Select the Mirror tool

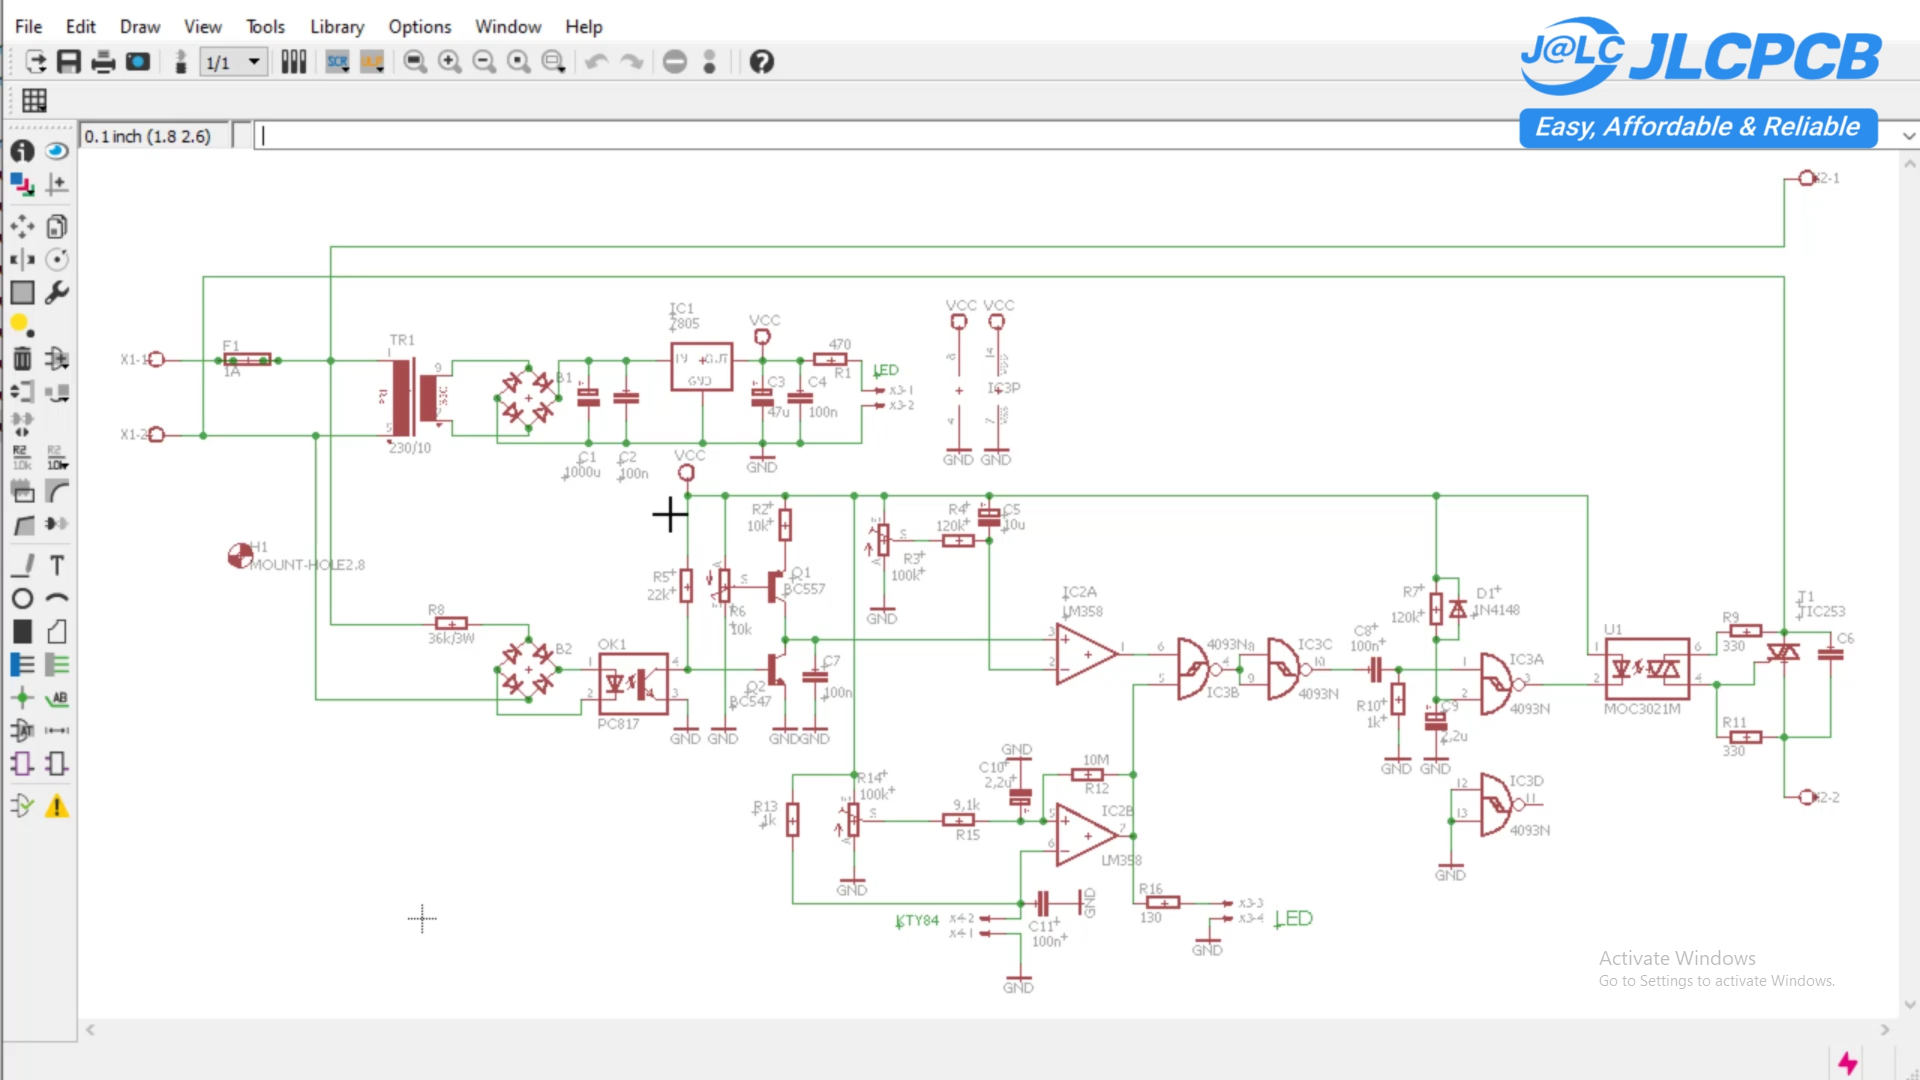pos(22,260)
